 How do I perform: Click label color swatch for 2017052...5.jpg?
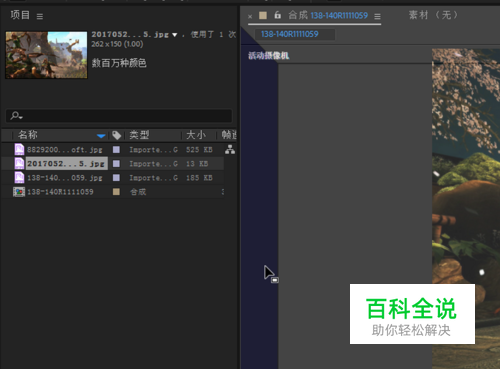click(x=116, y=163)
